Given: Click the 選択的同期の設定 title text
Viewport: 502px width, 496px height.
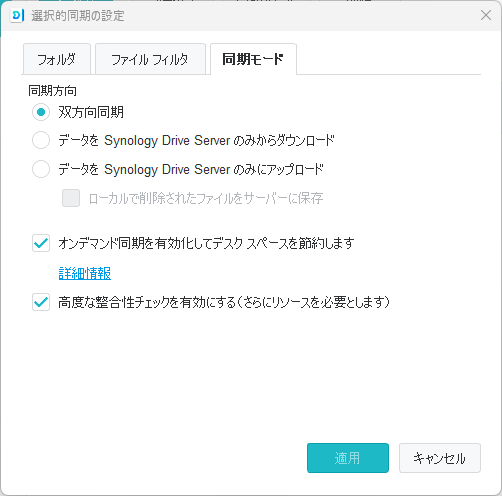Looking at the screenshot, I should click(x=78, y=16).
